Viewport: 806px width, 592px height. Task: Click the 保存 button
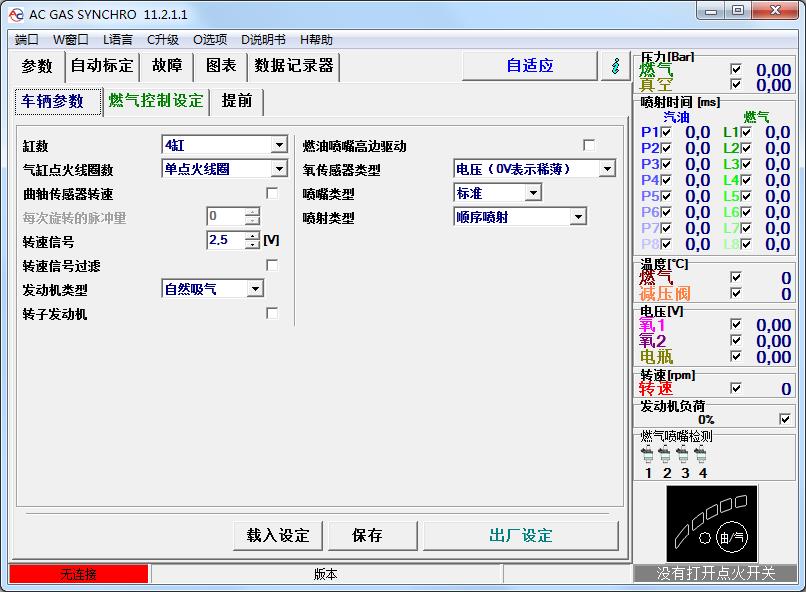pyautogui.click(x=367, y=535)
